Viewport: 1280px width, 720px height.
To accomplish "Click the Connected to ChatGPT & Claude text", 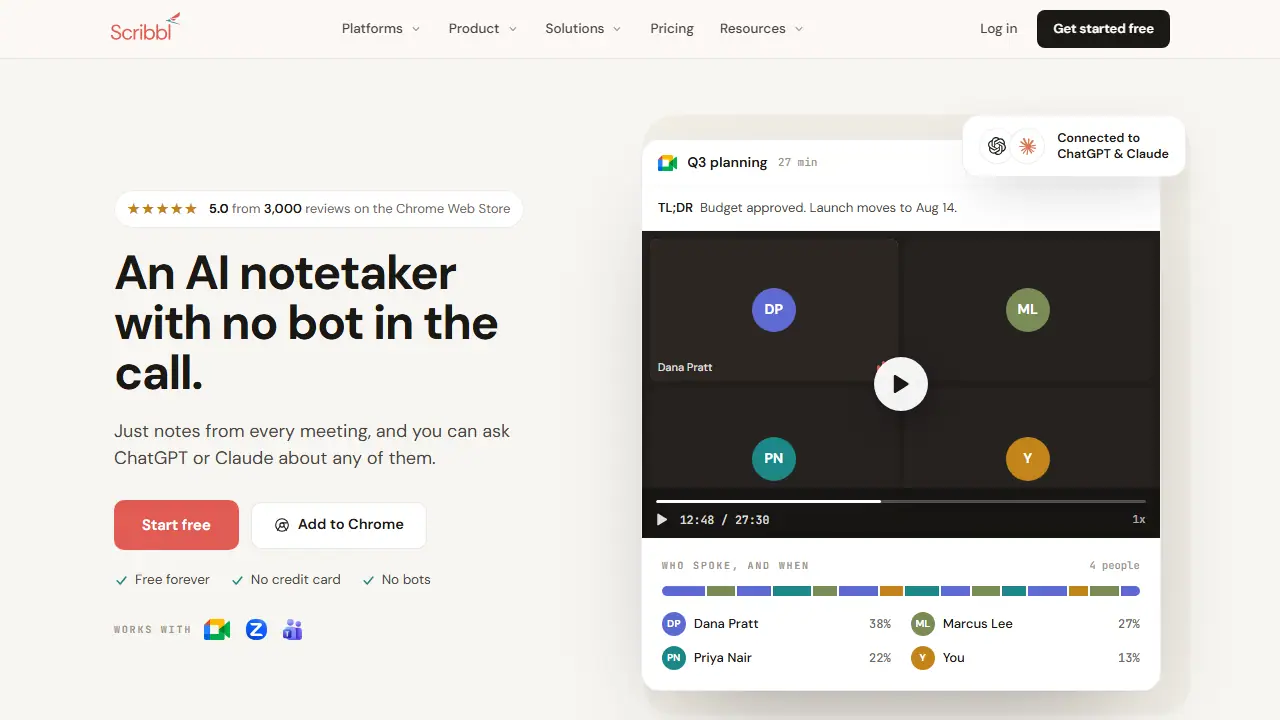I will (1113, 146).
